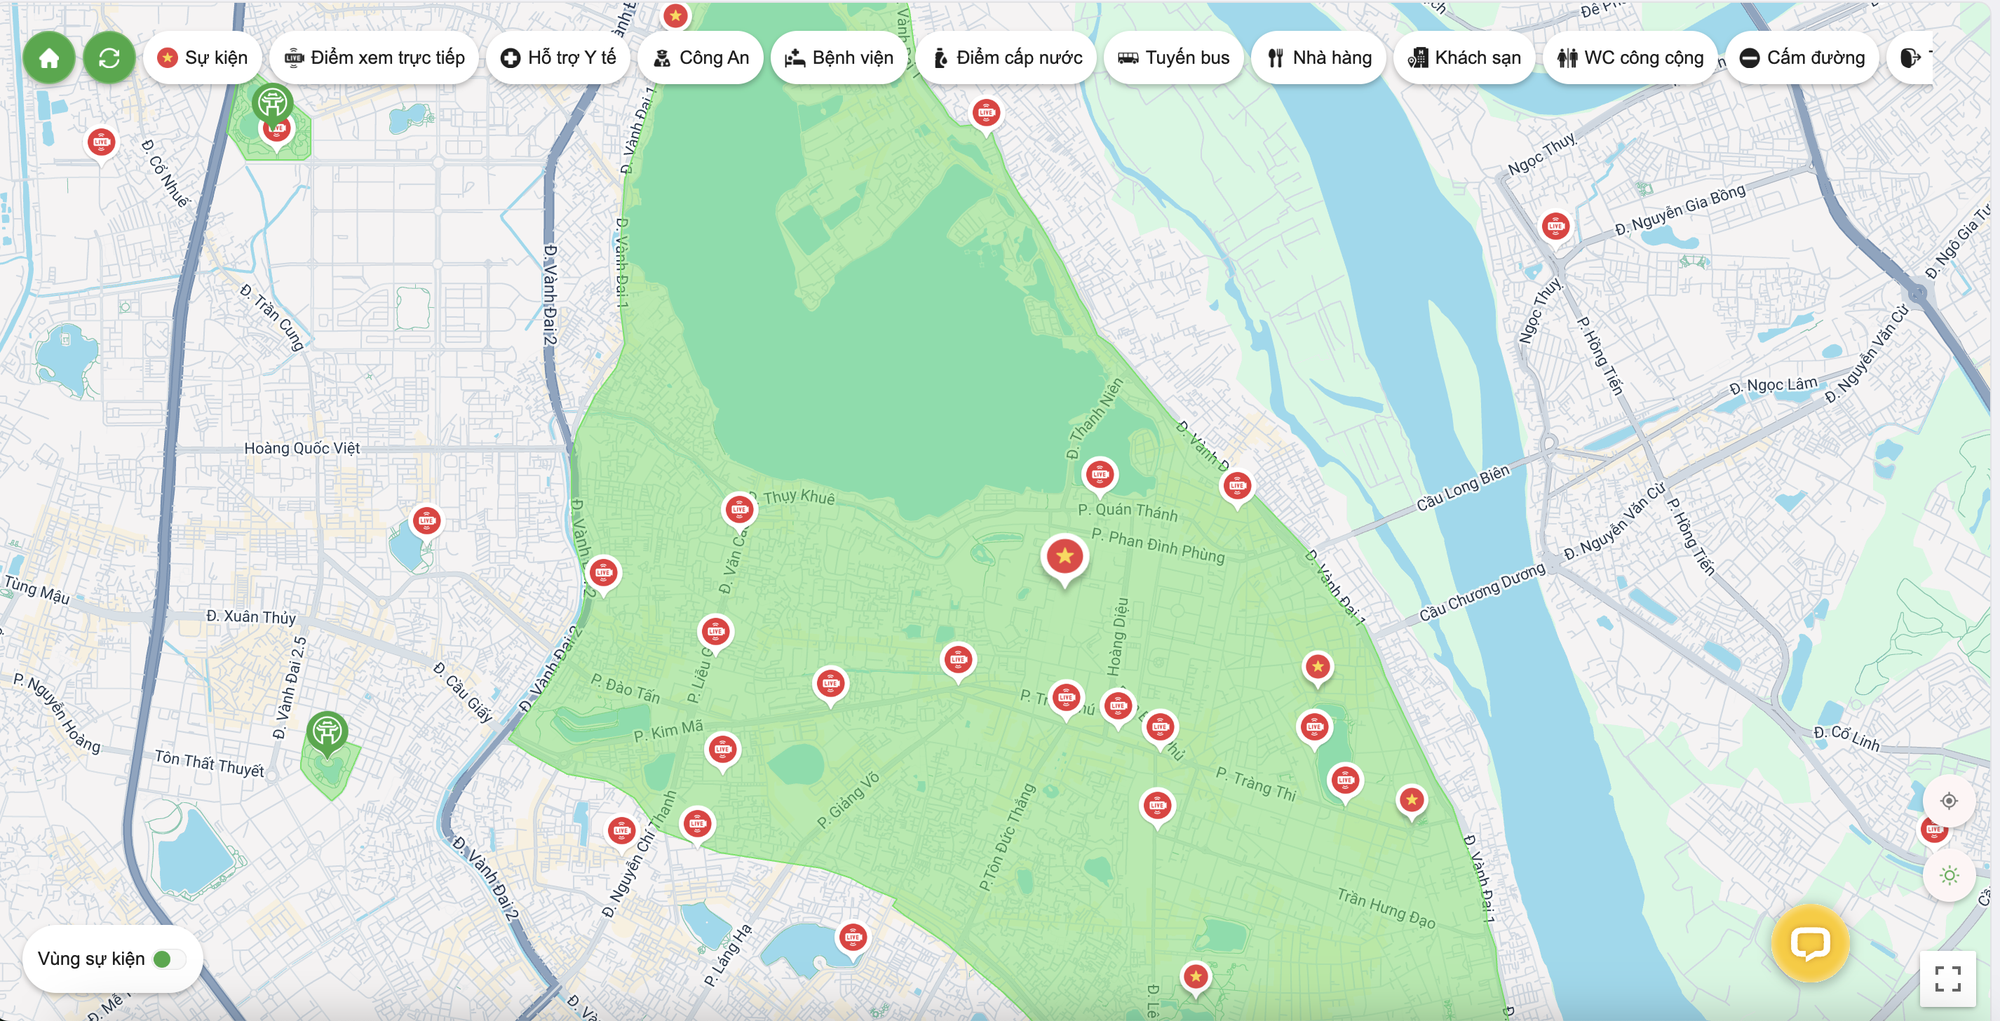Filter by Bệnh viện
The height and width of the screenshot is (1021, 2000).
839,58
